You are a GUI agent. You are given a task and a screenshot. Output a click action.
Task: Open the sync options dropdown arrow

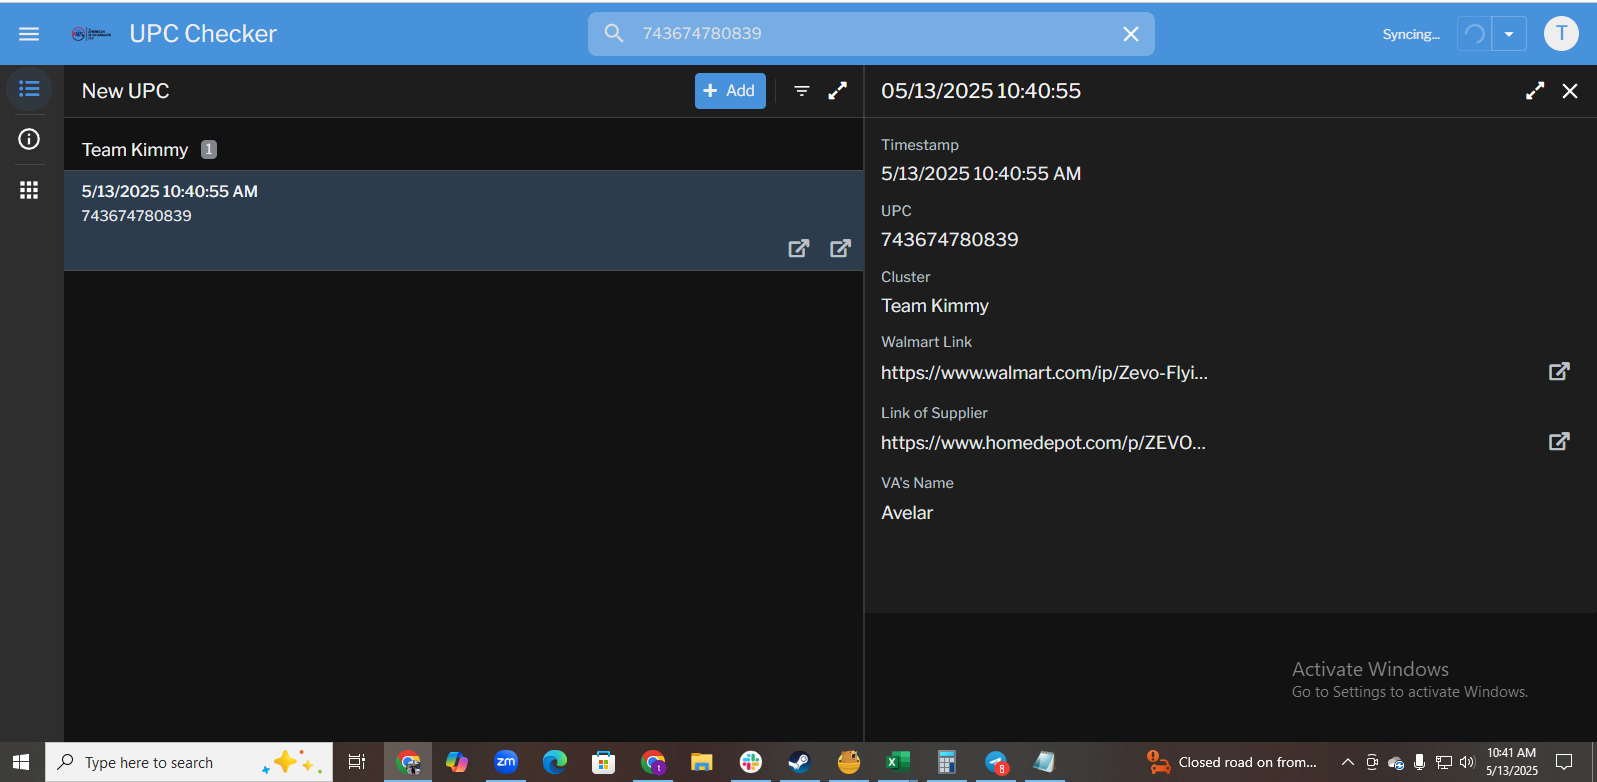1509,34
